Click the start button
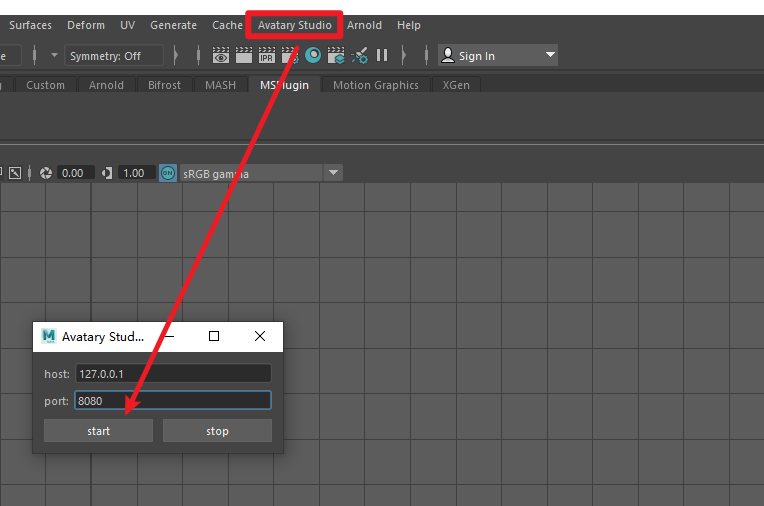 coord(98,431)
